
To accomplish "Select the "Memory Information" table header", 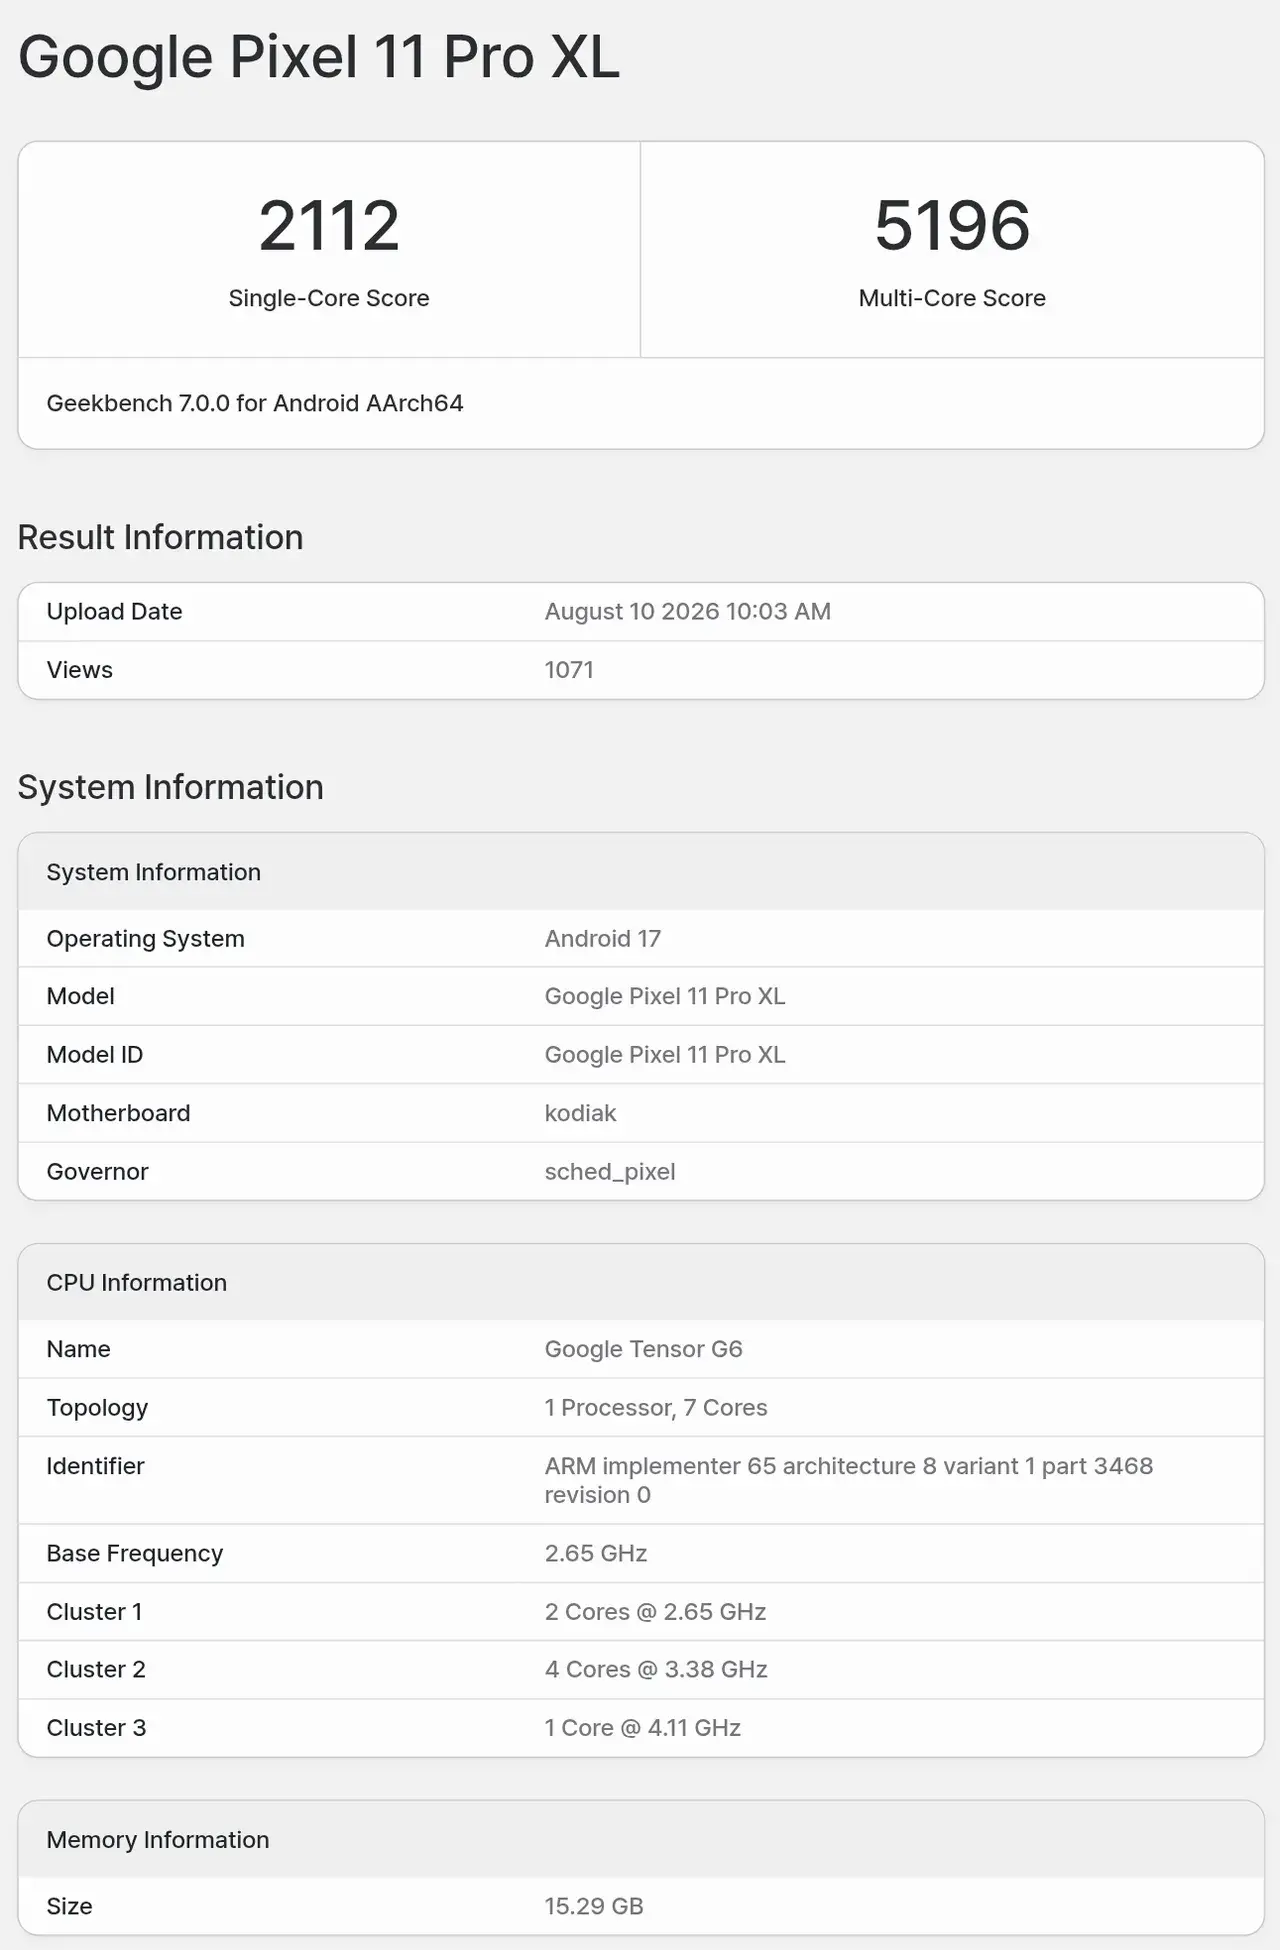I will tap(157, 1840).
